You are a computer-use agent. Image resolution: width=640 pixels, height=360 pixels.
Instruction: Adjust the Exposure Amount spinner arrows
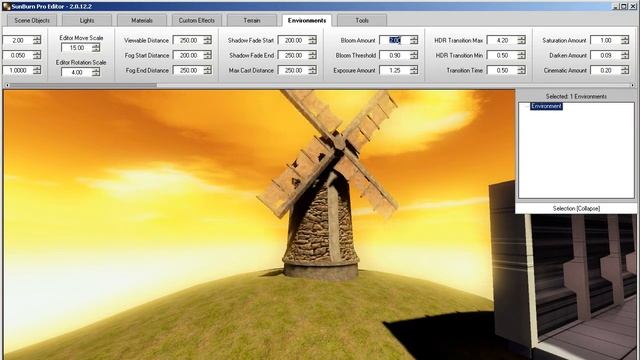(x=414, y=70)
